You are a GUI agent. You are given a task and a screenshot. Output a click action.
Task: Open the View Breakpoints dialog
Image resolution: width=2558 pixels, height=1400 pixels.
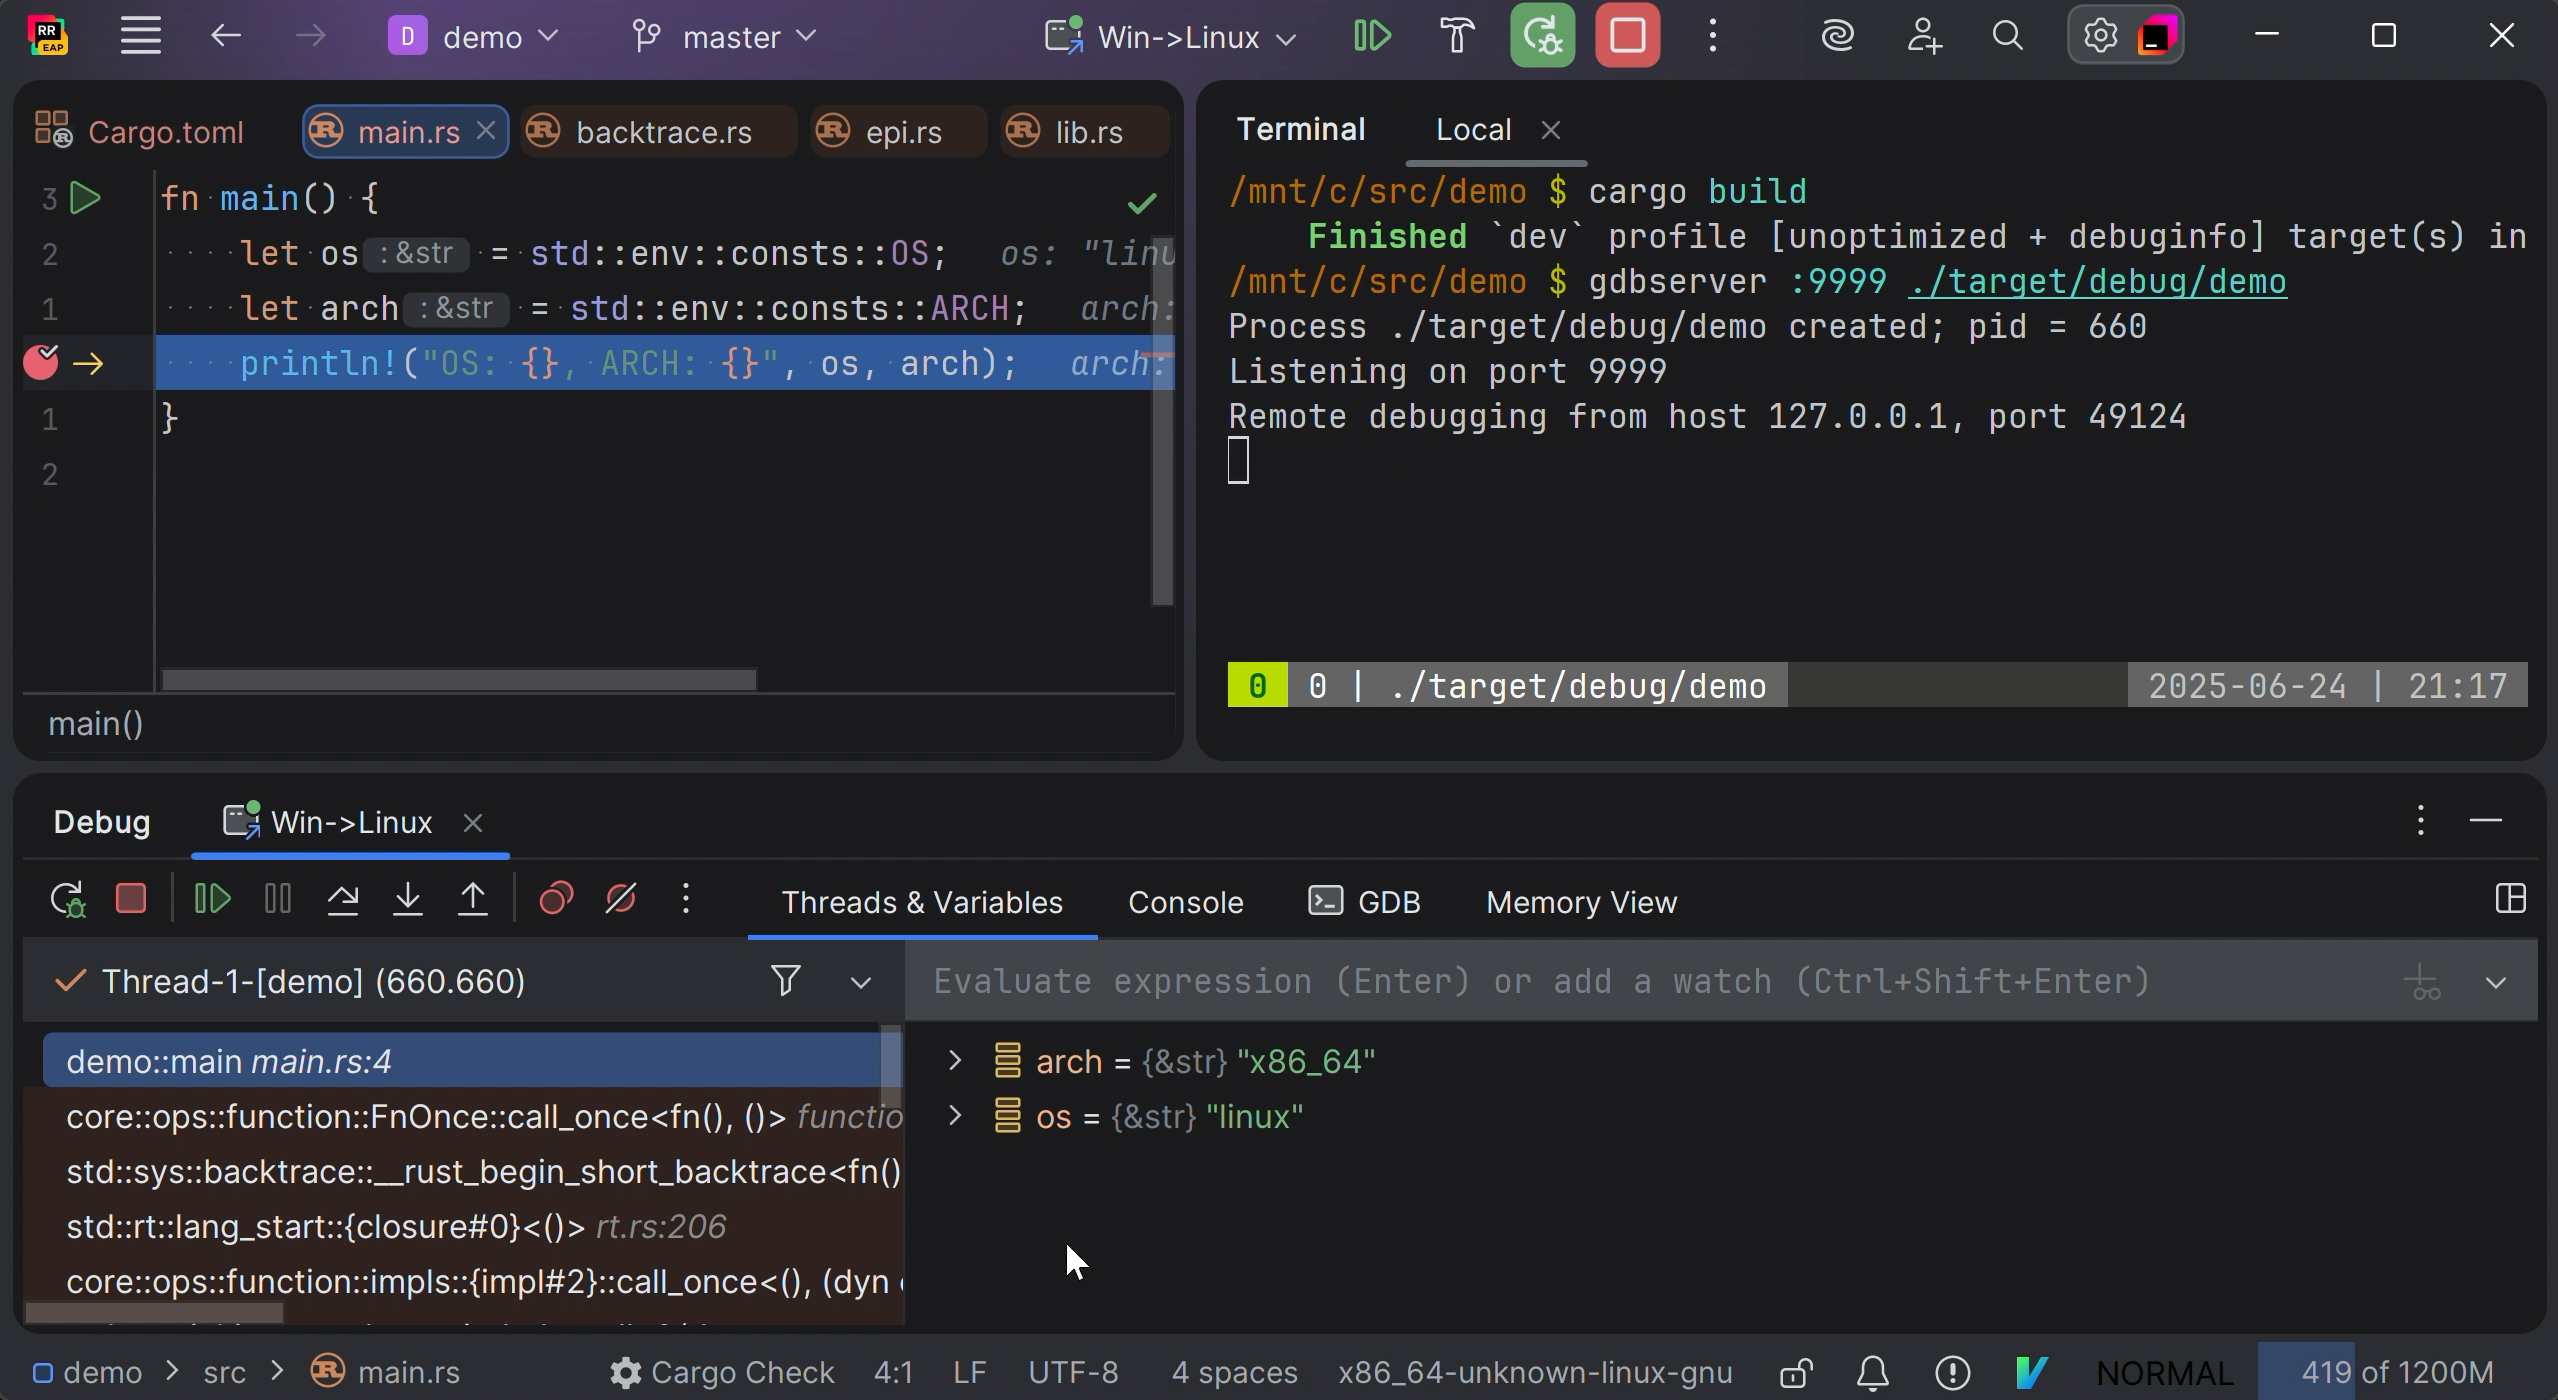click(x=557, y=898)
